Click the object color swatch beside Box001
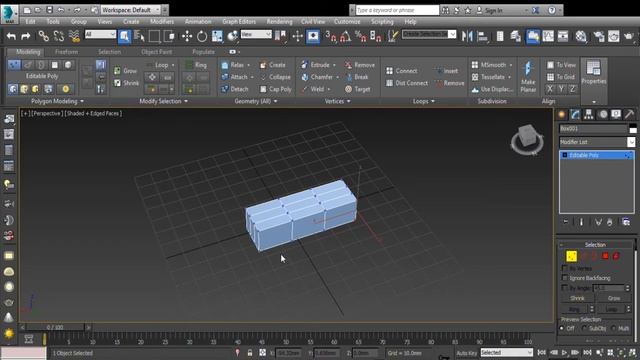640x360 pixels. [633, 129]
